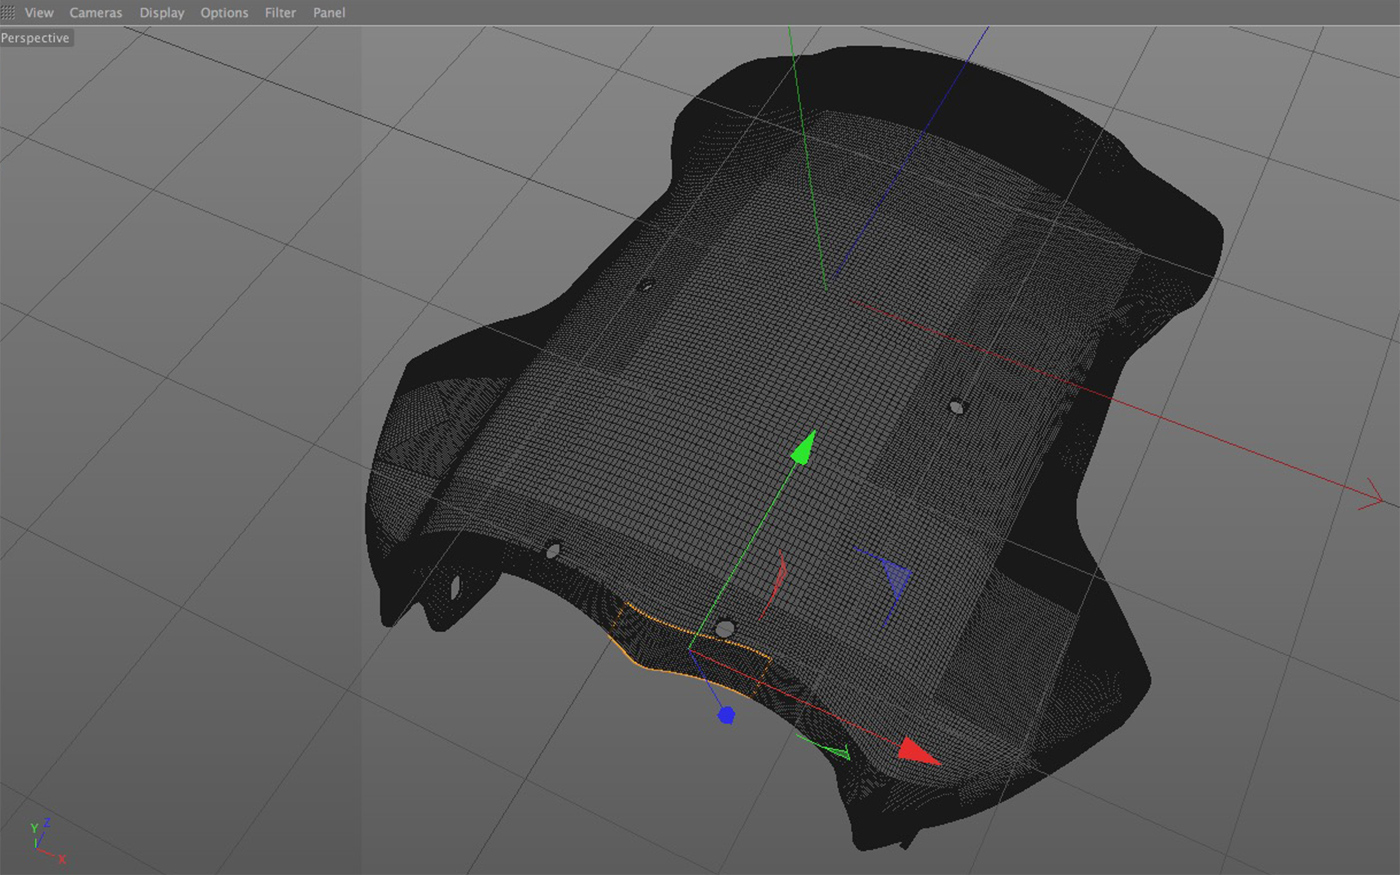The height and width of the screenshot is (875, 1400).
Task: Open the View menu
Action: (39, 13)
